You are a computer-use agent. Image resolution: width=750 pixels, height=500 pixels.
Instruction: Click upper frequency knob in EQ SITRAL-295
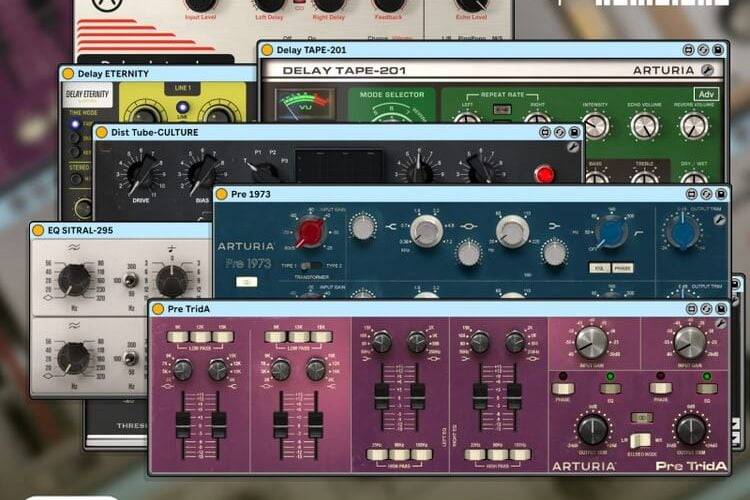coord(73,278)
